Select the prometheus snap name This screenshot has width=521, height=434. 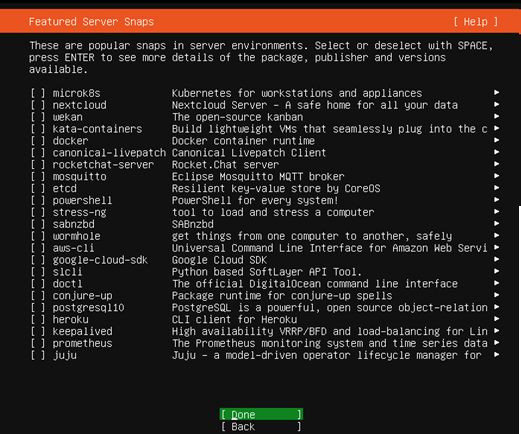pyautogui.click(x=82, y=344)
